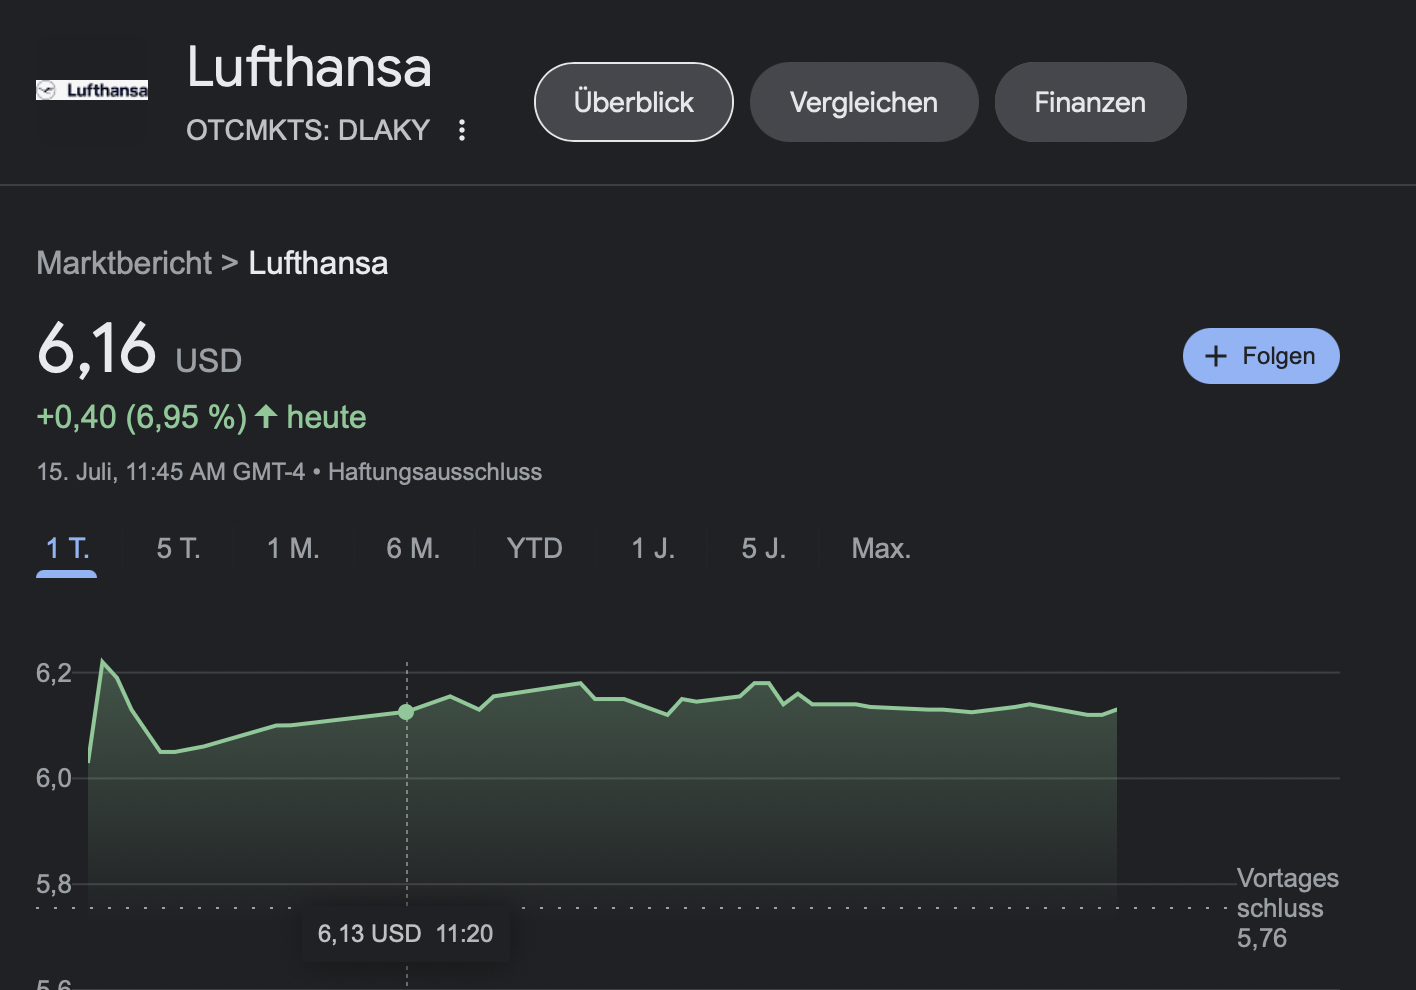
Task: Switch the chart to 1 M.
Action: tap(293, 548)
